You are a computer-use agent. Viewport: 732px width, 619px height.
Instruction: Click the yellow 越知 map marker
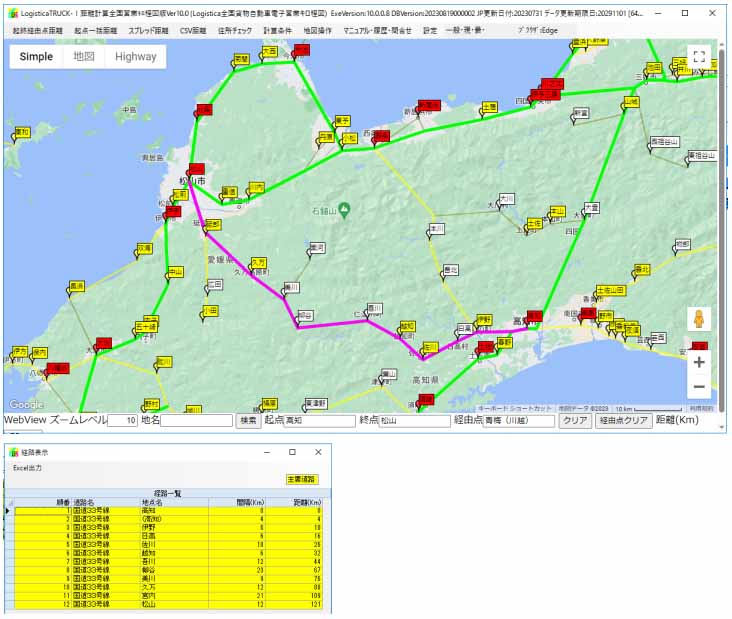pyautogui.click(x=407, y=326)
